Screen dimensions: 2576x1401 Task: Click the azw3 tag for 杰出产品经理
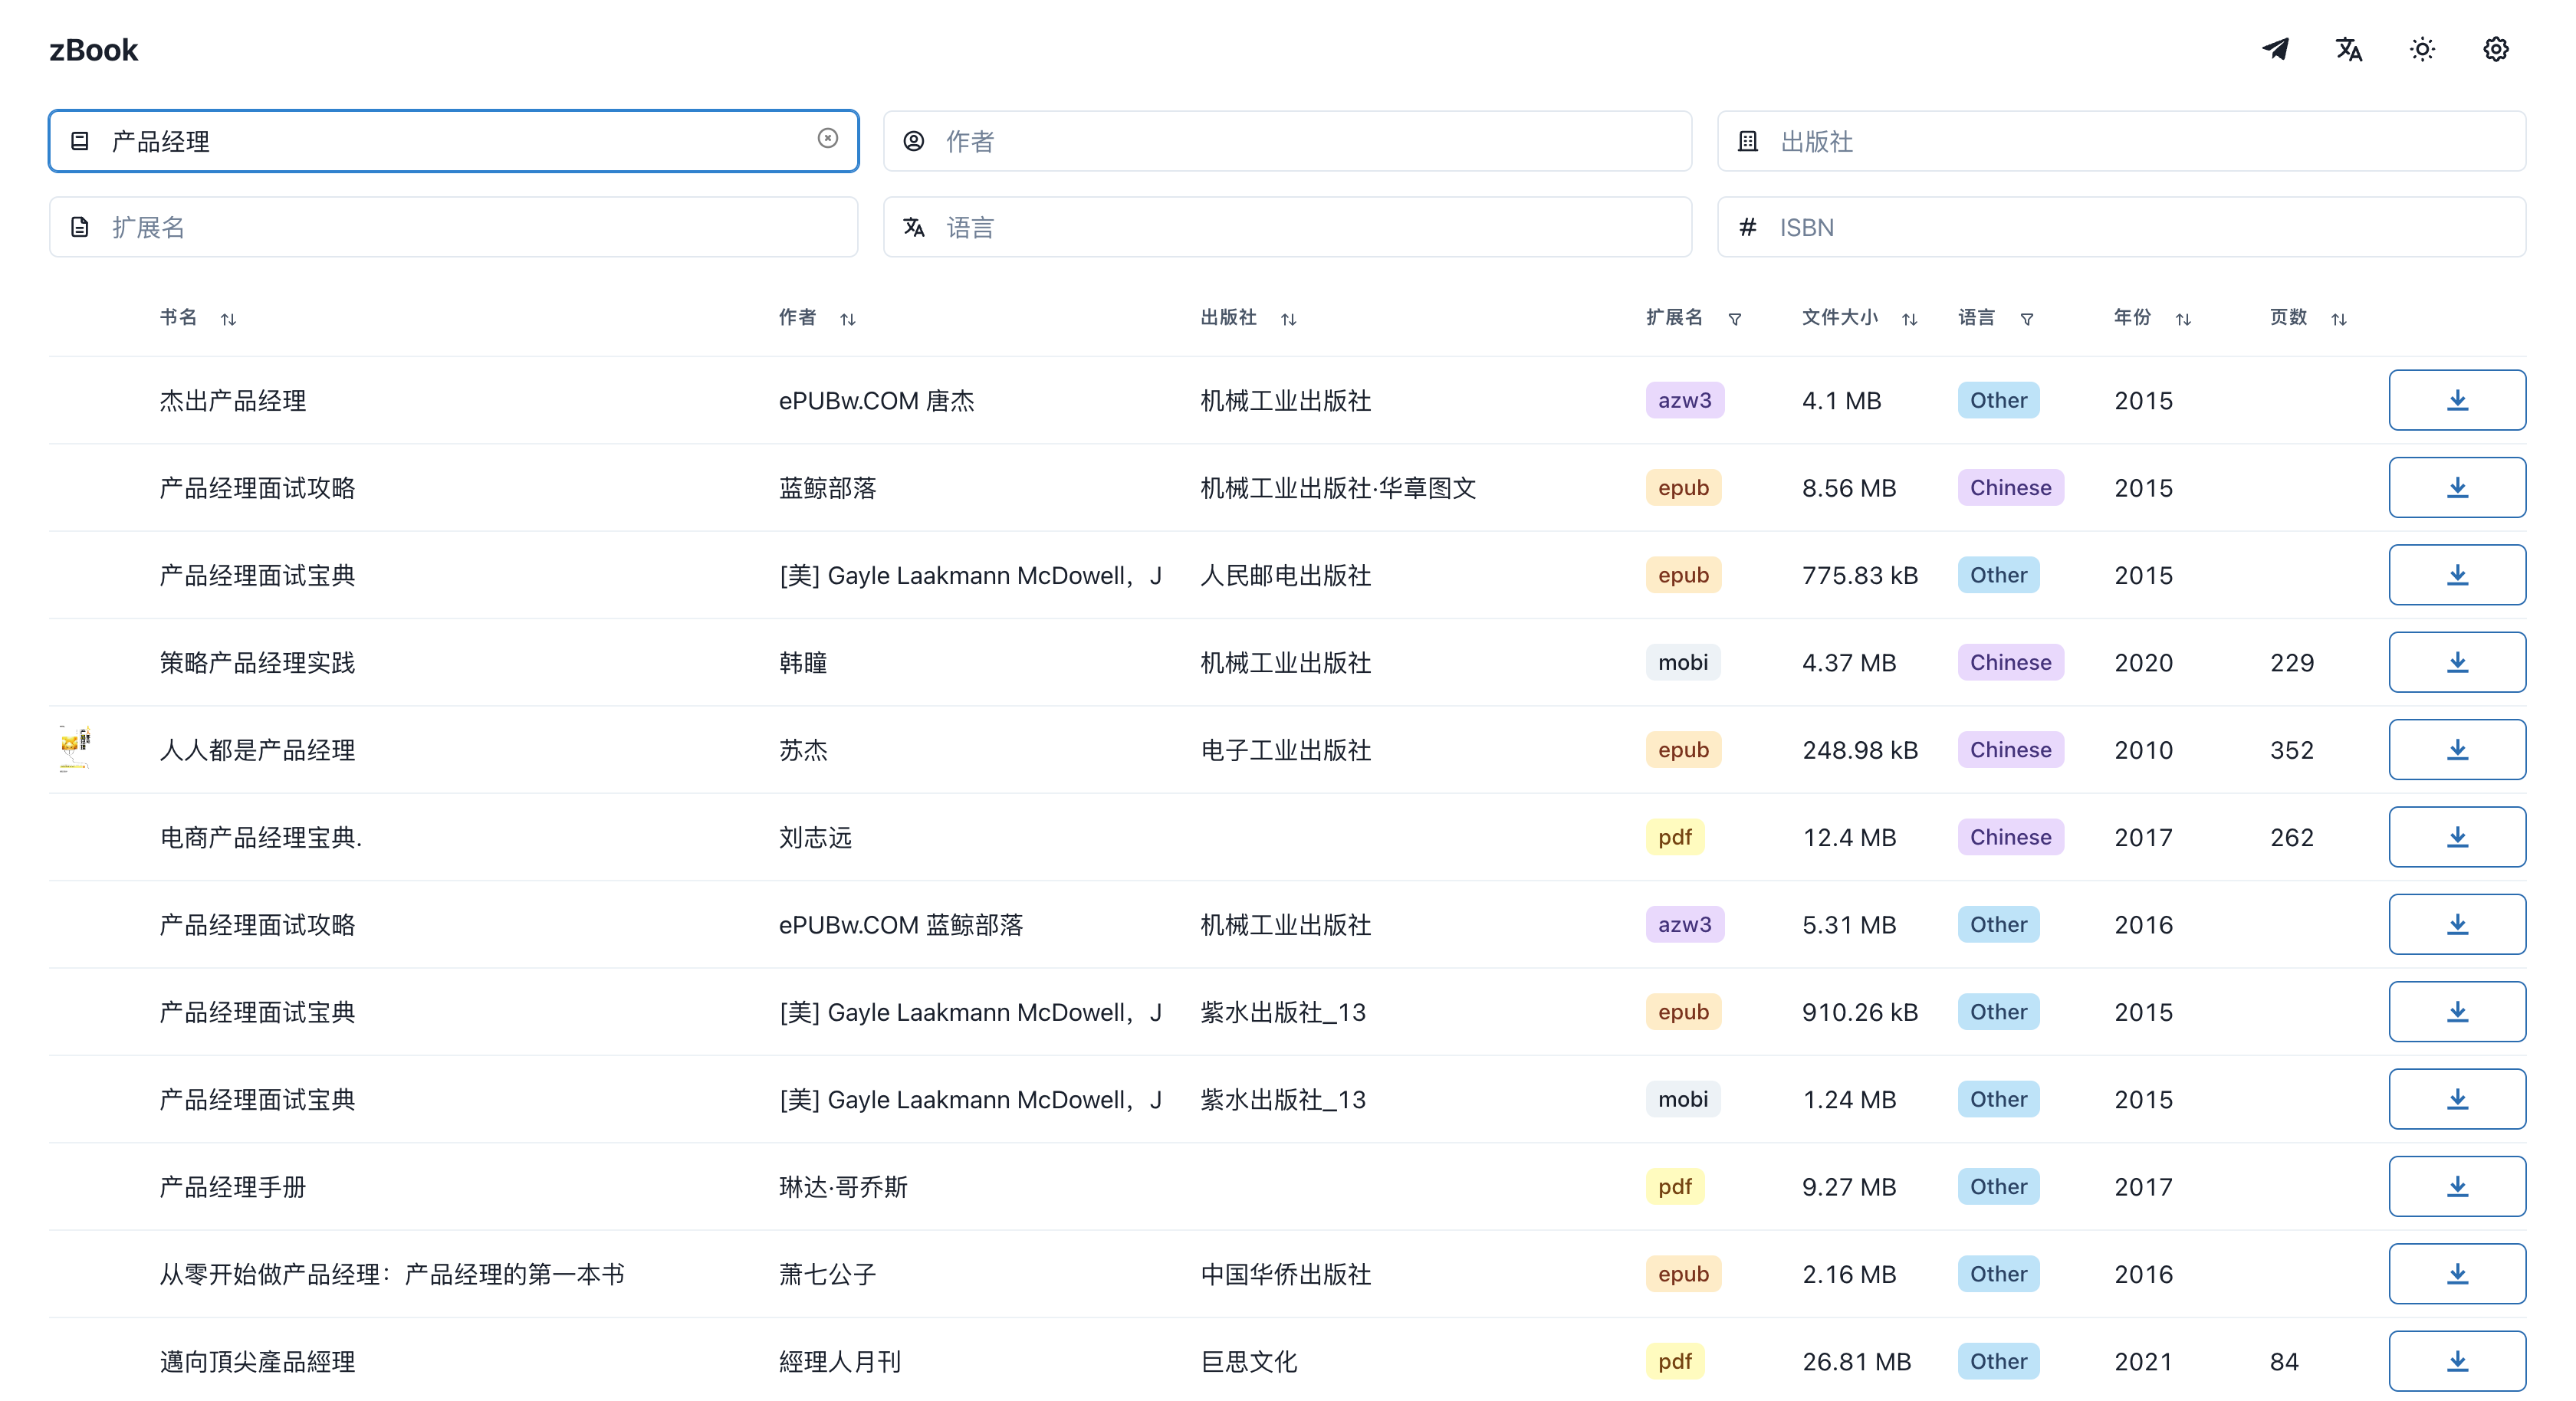[x=1684, y=400]
